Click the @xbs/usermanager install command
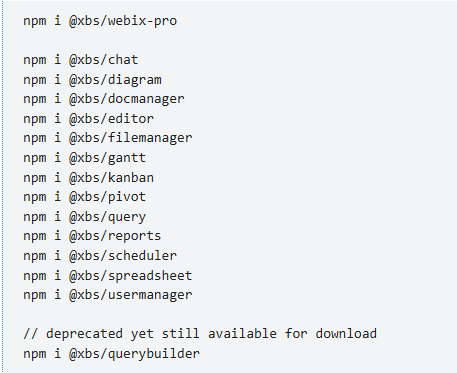The image size is (457, 373). 108,295
